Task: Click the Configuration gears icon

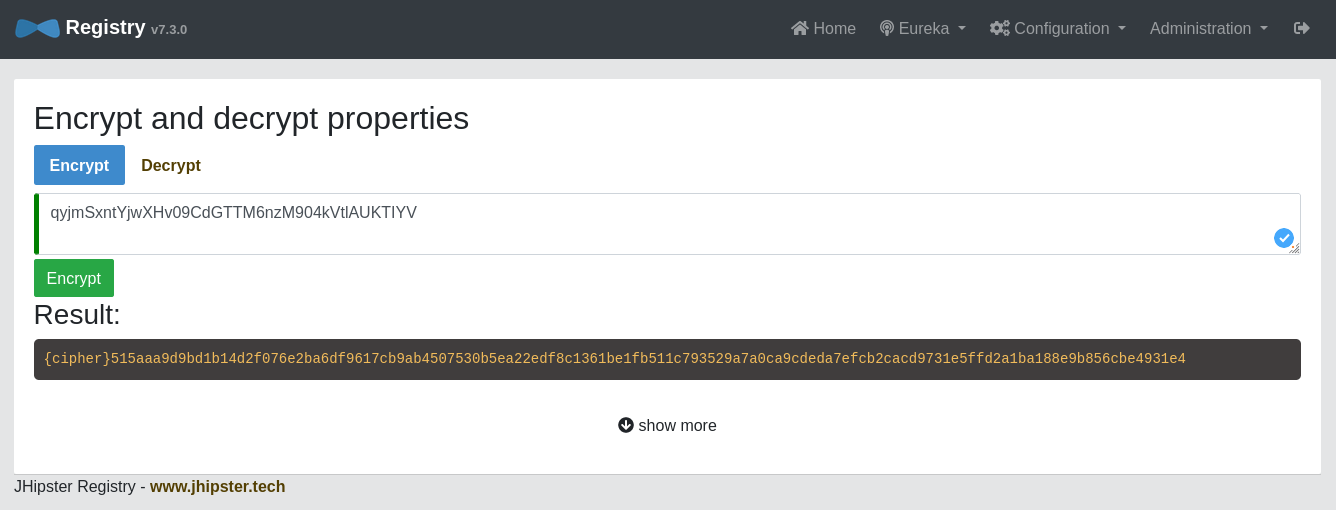Action: (x=999, y=28)
